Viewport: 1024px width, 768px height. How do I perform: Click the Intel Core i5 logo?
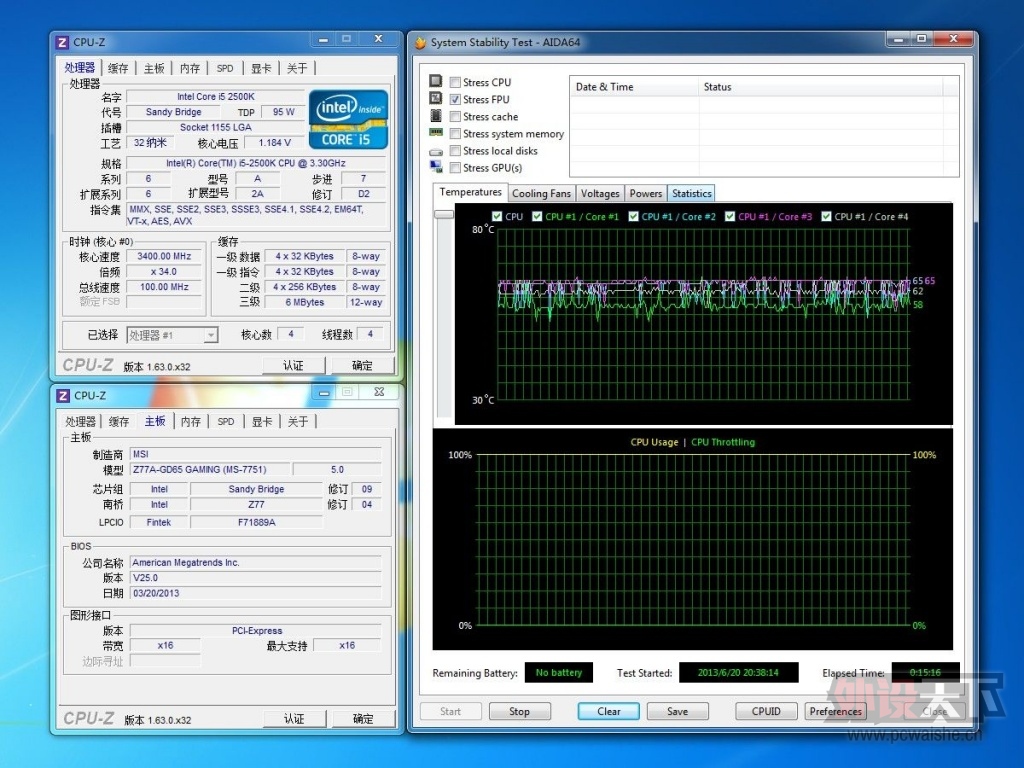[348, 119]
